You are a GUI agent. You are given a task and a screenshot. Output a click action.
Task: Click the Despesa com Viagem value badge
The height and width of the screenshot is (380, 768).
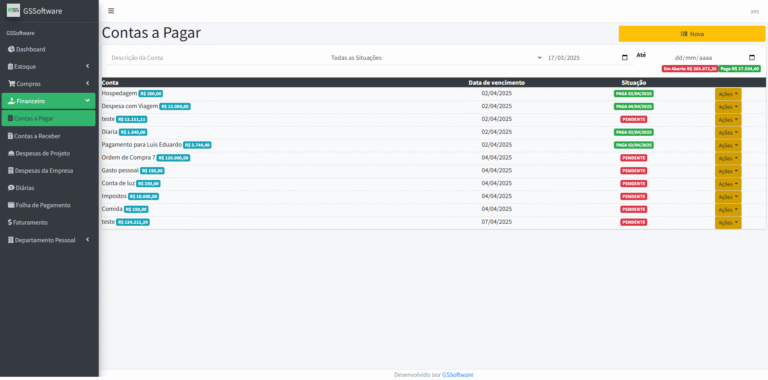click(175, 106)
